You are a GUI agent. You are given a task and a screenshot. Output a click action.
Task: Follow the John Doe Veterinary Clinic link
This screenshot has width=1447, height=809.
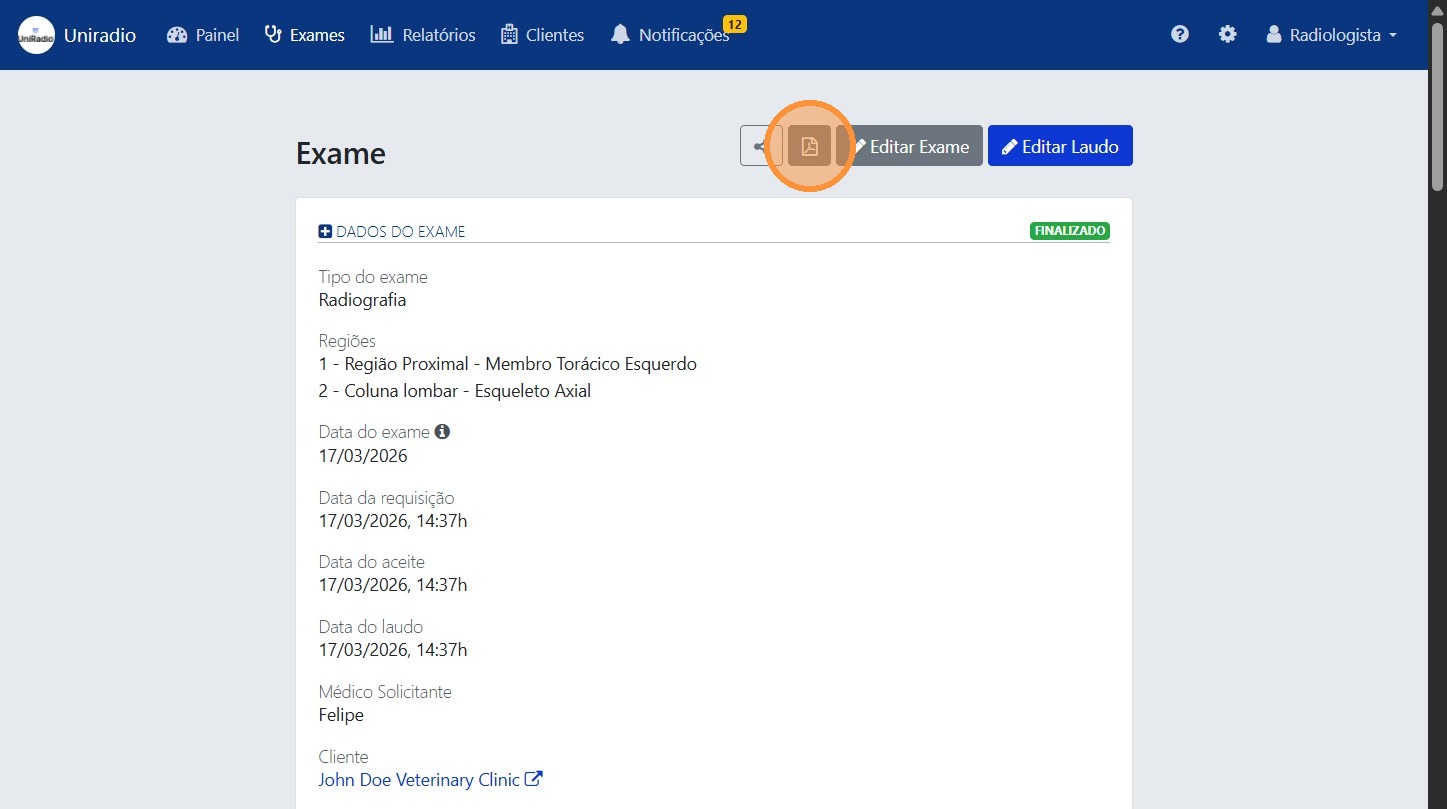pos(419,779)
